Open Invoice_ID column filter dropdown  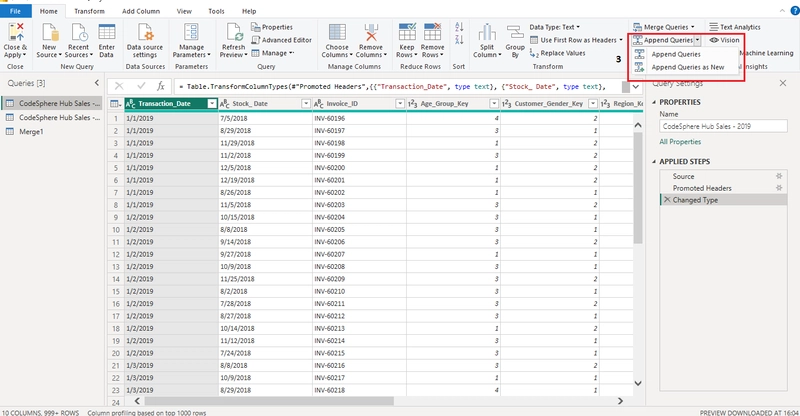(400, 104)
